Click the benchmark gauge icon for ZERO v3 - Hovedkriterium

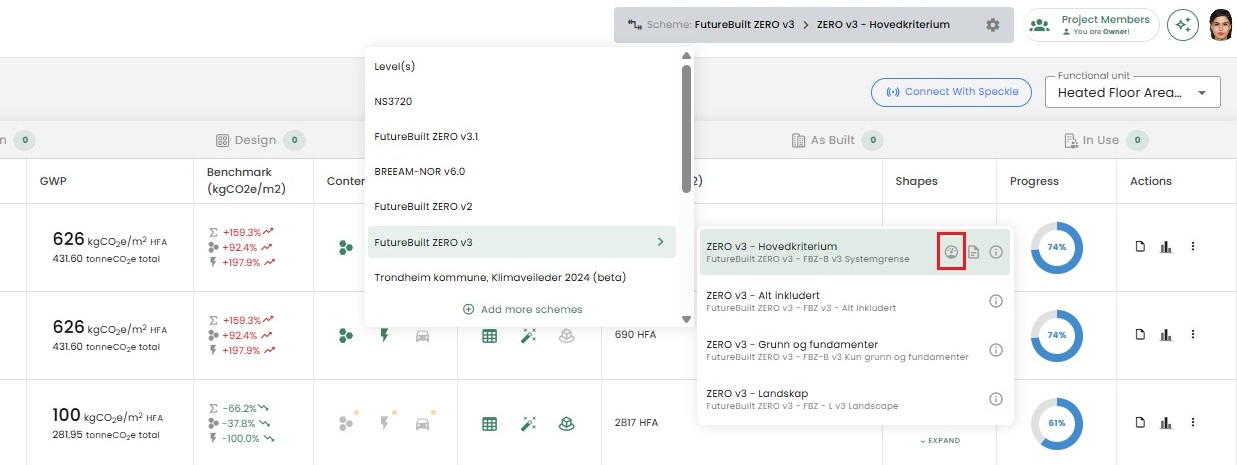coord(951,252)
